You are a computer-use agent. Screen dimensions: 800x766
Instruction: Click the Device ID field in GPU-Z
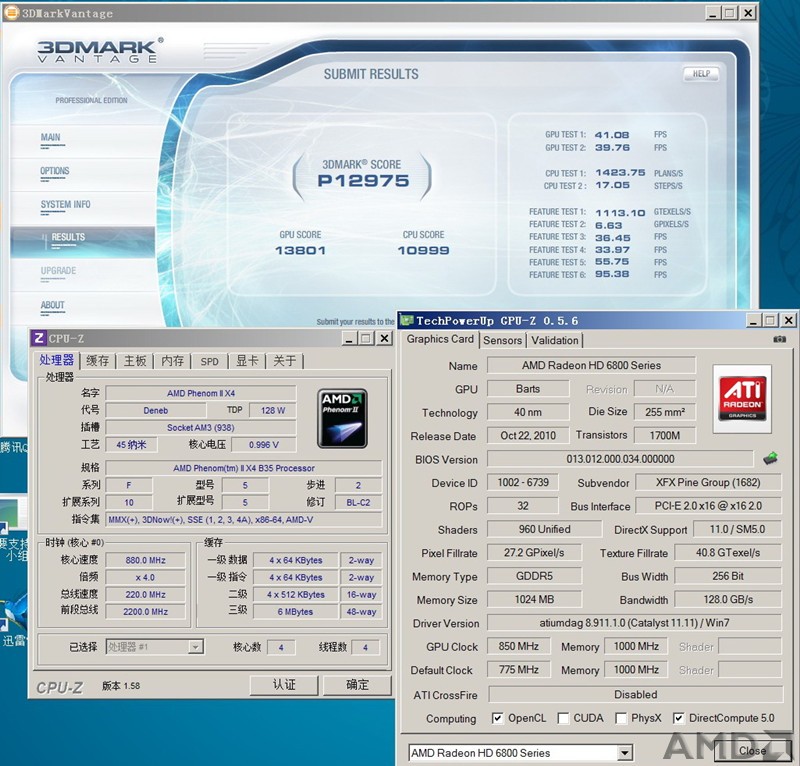523,483
